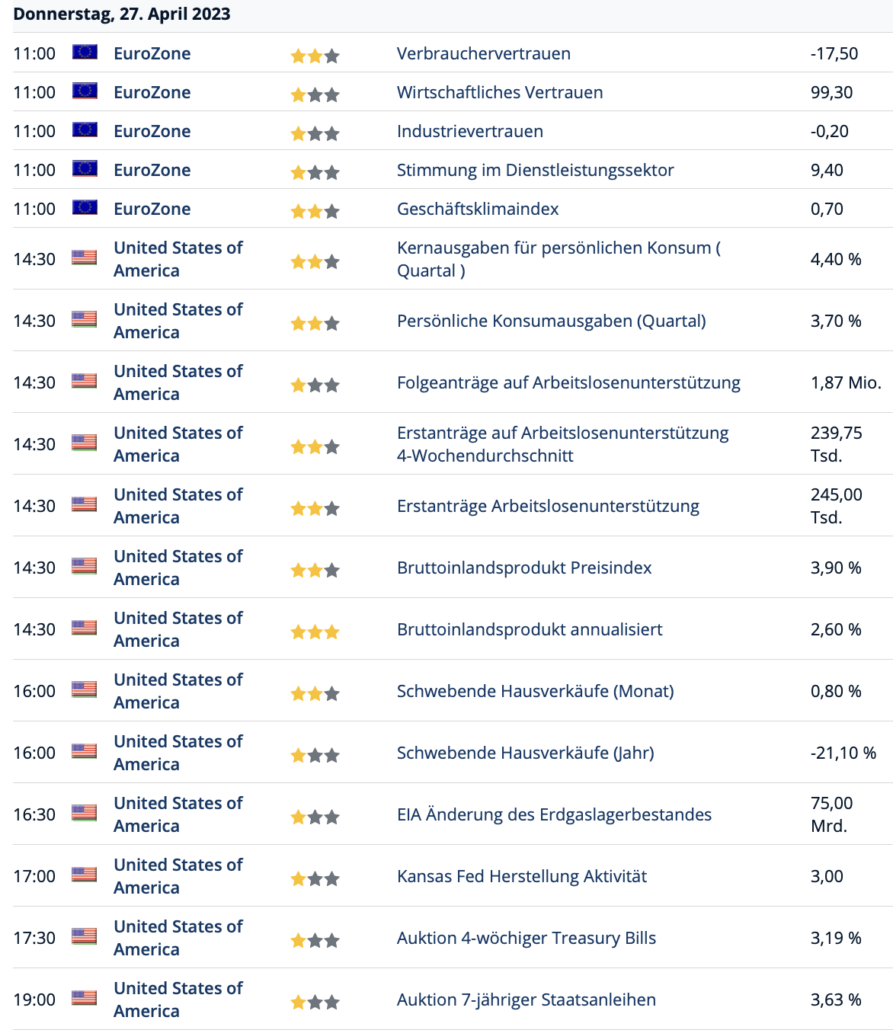Click the EU flag beside Verbrauchervertrauen

tap(85, 52)
